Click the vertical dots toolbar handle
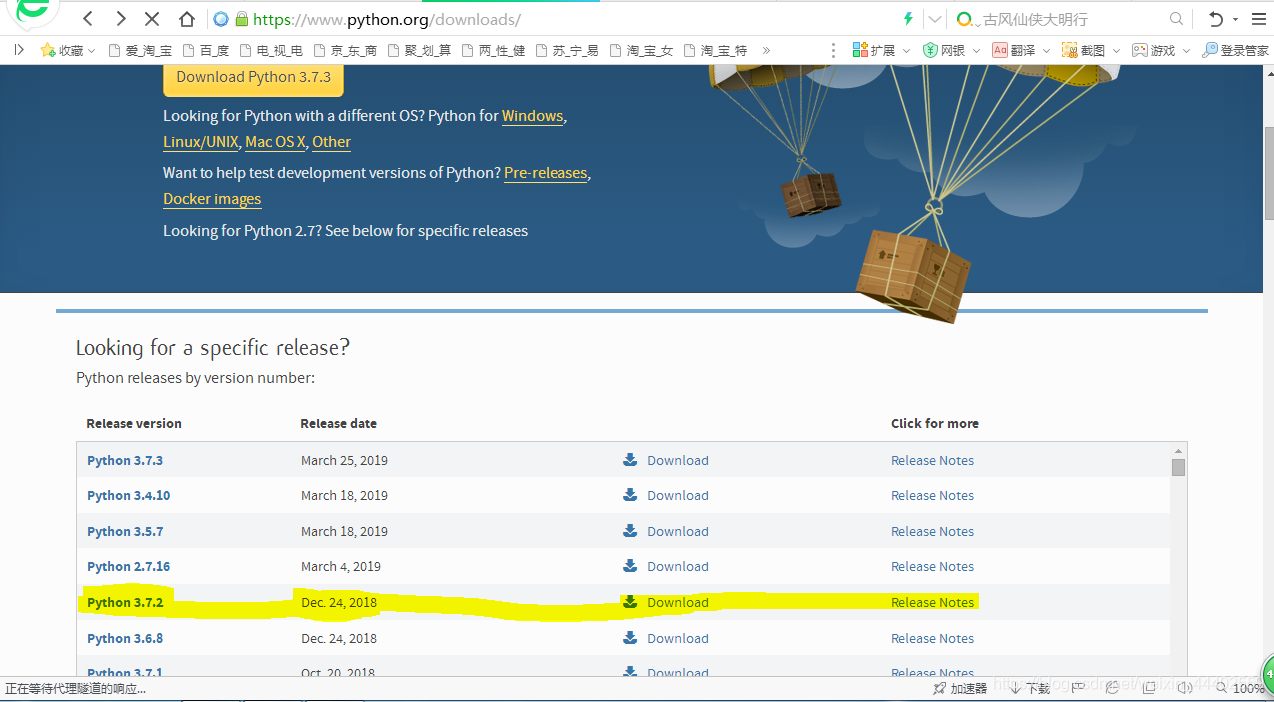The width and height of the screenshot is (1274, 702). pos(835,50)
